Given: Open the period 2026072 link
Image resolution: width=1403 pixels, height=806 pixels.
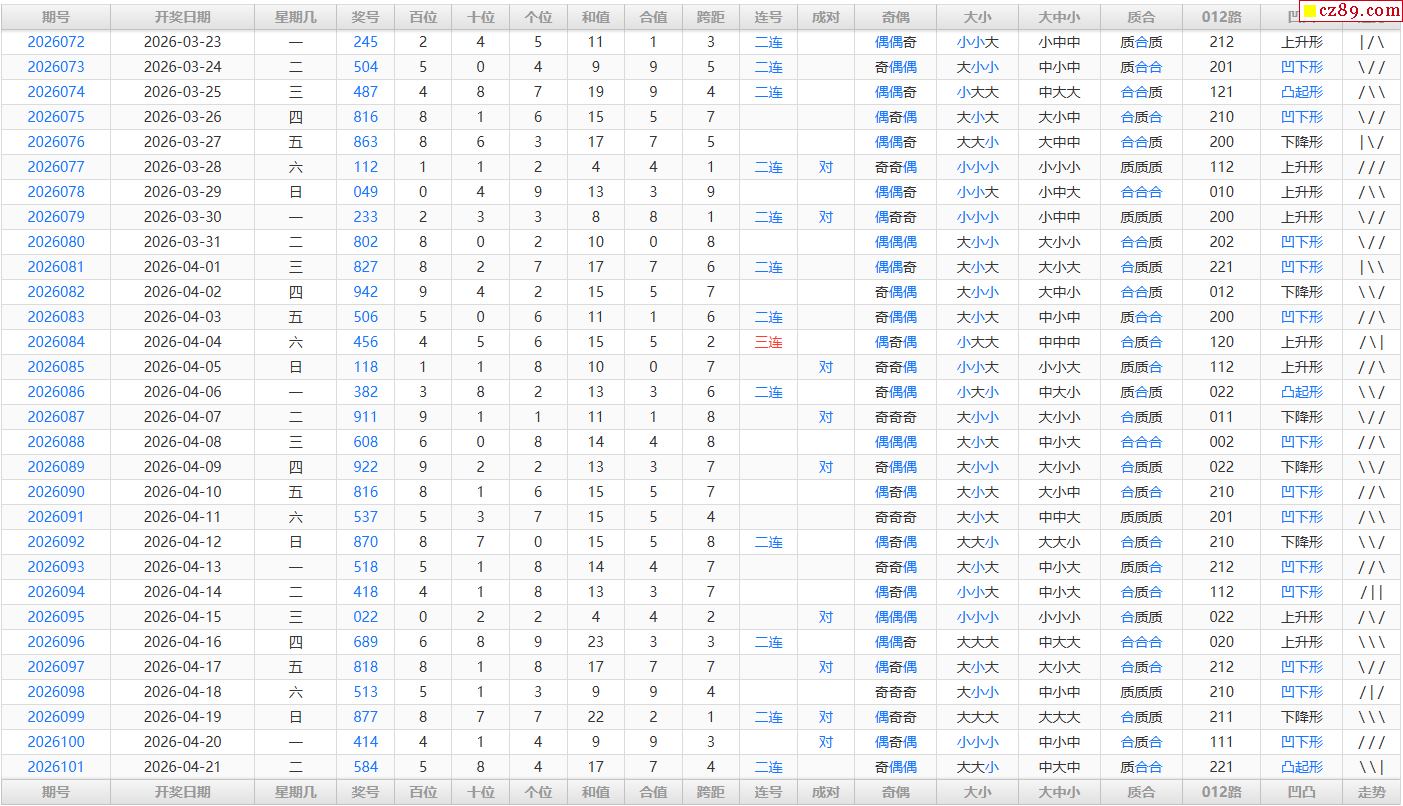Looking at the screenshot, I should pyautogui.click(x=56, y=42).
